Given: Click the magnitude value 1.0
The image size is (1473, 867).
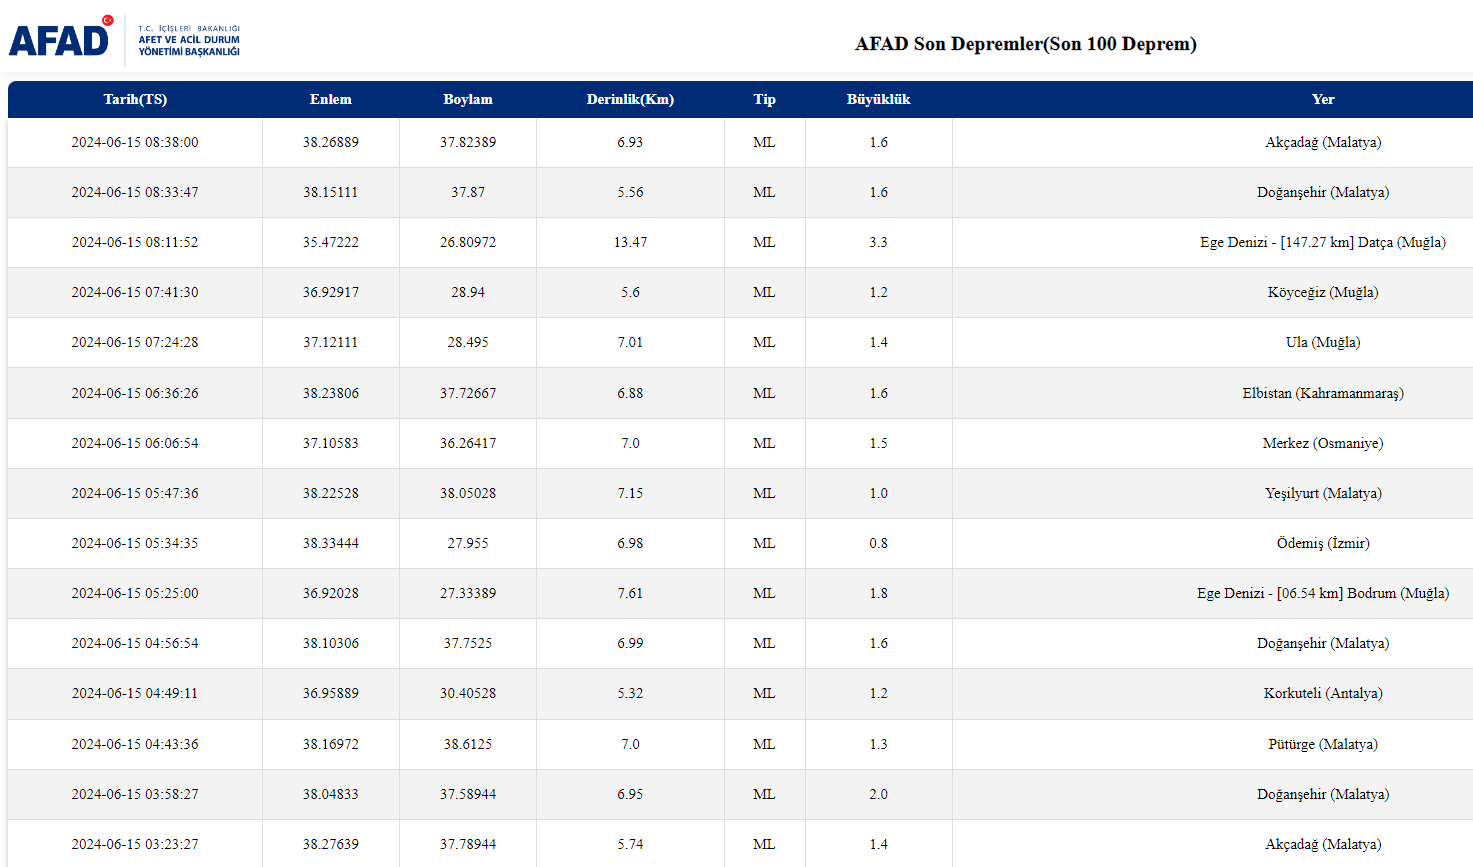Looking at the screenshot, I should 879,493.
